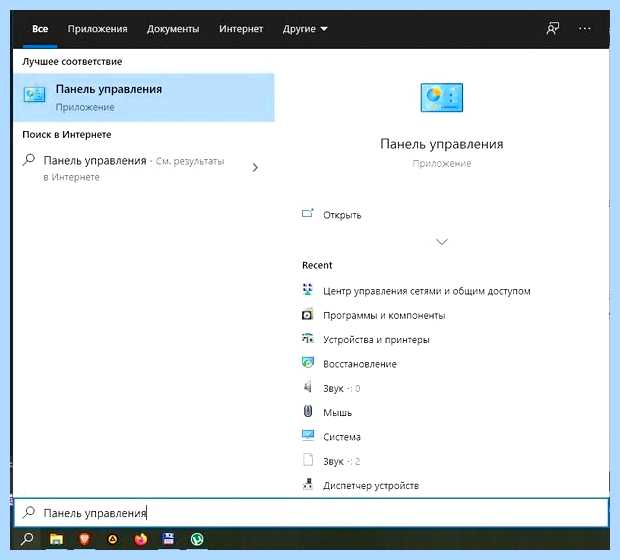Image resolution: width=620 pixels, height=560 pixels.
Task: Open Мышь recent item
Action: (x=337, y=412)
